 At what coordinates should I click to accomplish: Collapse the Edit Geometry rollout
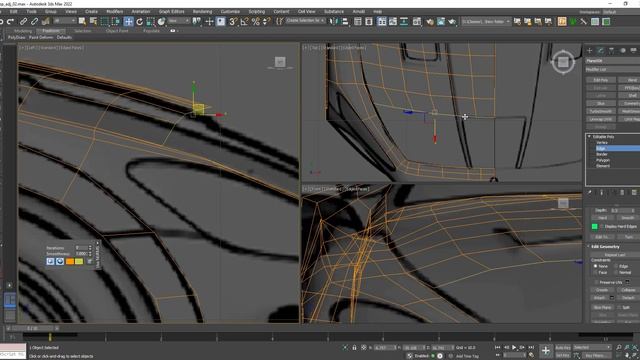[589, 247]
